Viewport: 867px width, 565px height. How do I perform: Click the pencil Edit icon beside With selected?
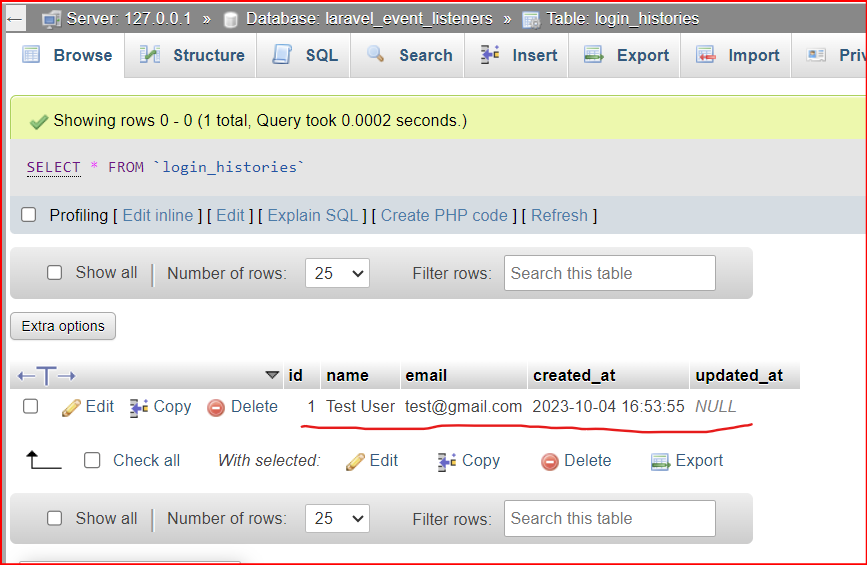[x=355, y=461]
